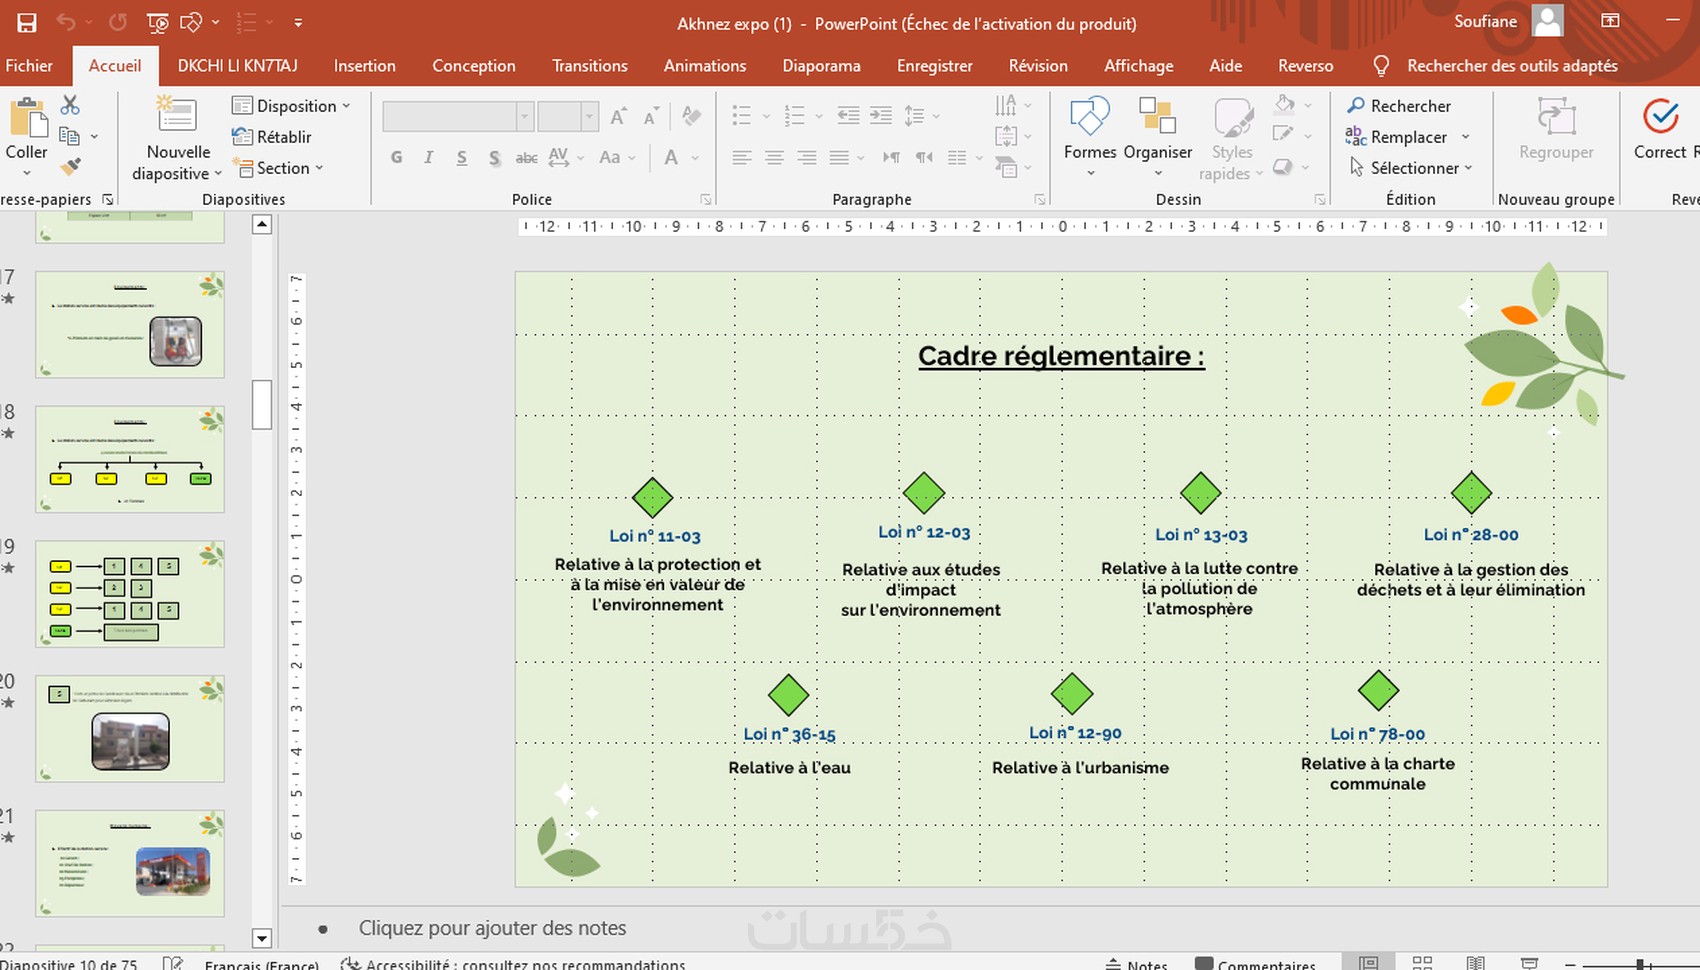The height and width of the screenshot is (970, 1700).
Task: Increase the font size
Action: (619, 117)
